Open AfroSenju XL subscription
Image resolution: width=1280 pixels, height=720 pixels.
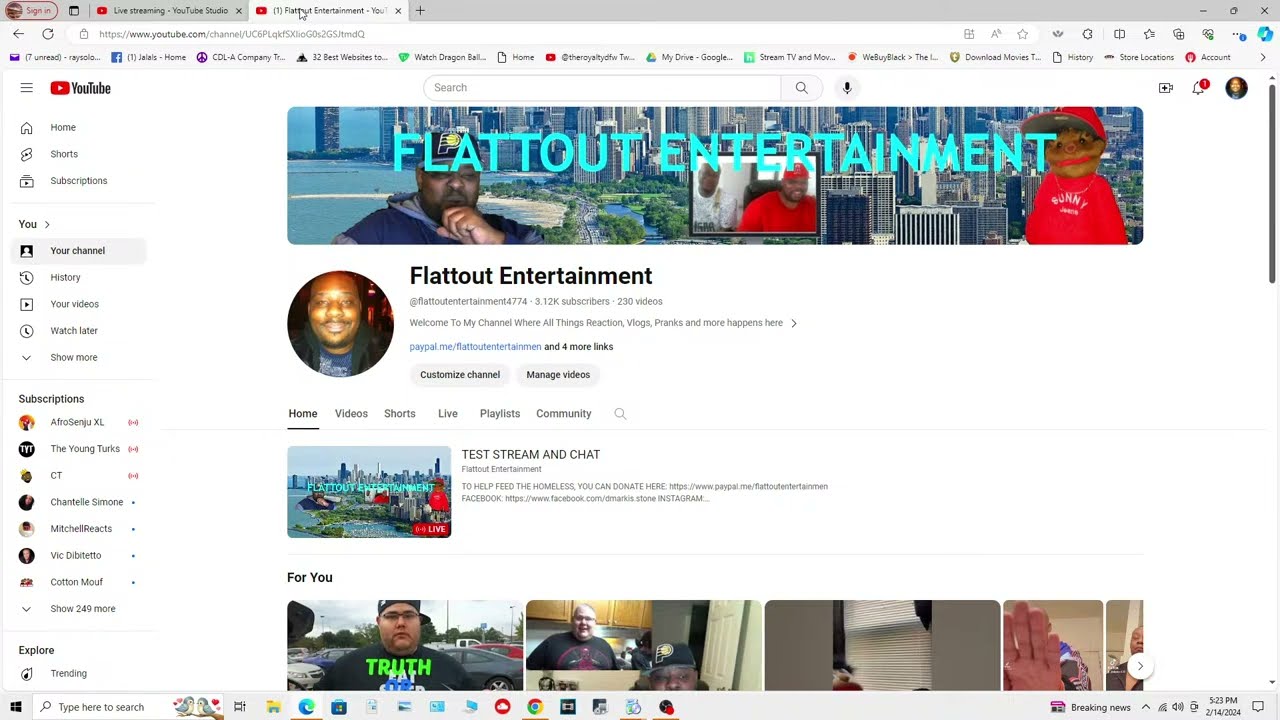78,422
